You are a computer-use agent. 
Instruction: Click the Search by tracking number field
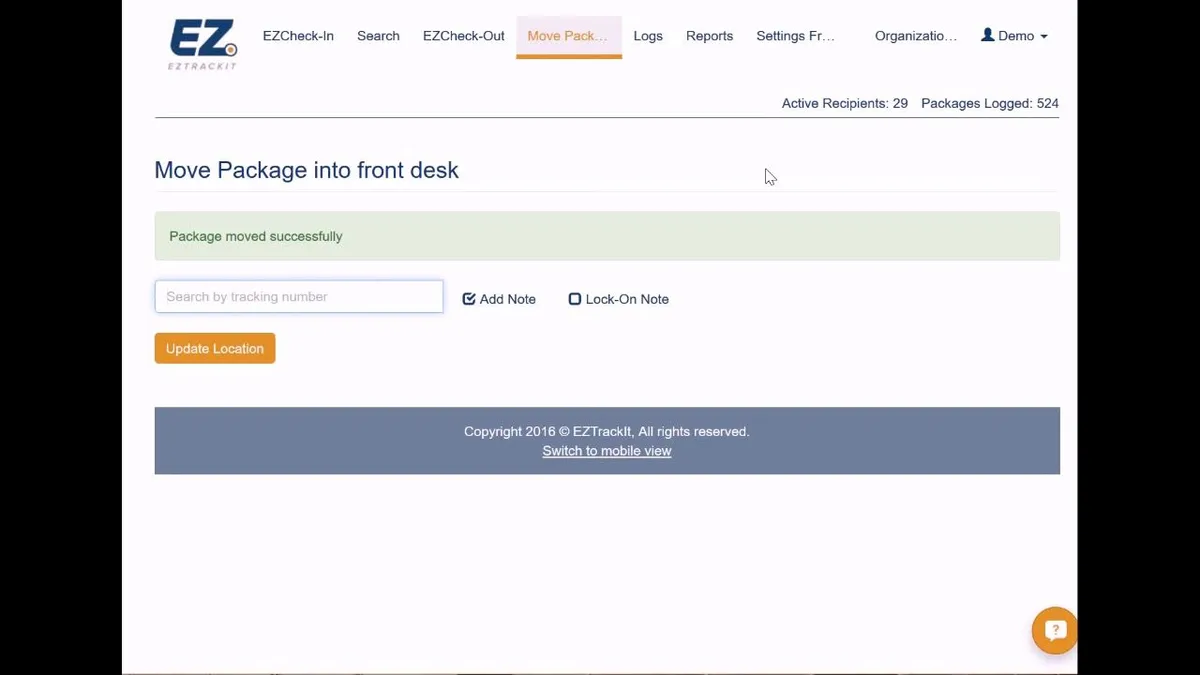click(x=299, y=297)
